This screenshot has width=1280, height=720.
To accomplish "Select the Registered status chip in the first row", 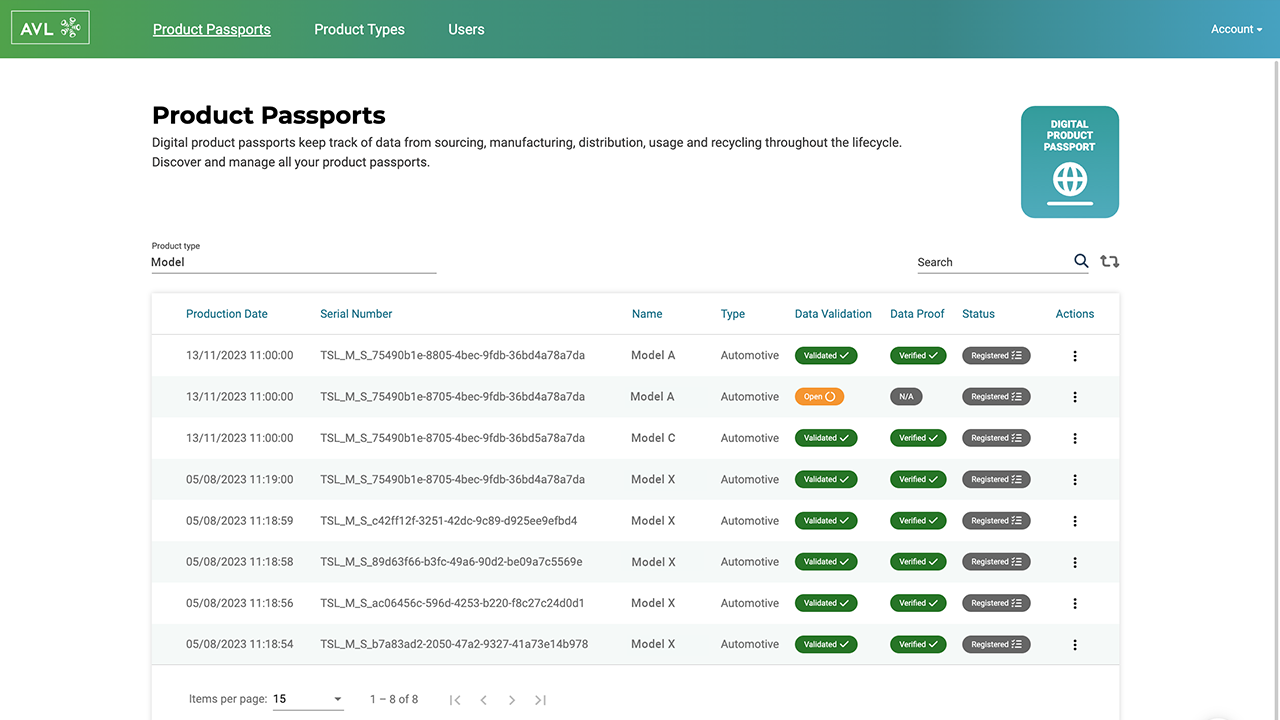I will point(995,355).
